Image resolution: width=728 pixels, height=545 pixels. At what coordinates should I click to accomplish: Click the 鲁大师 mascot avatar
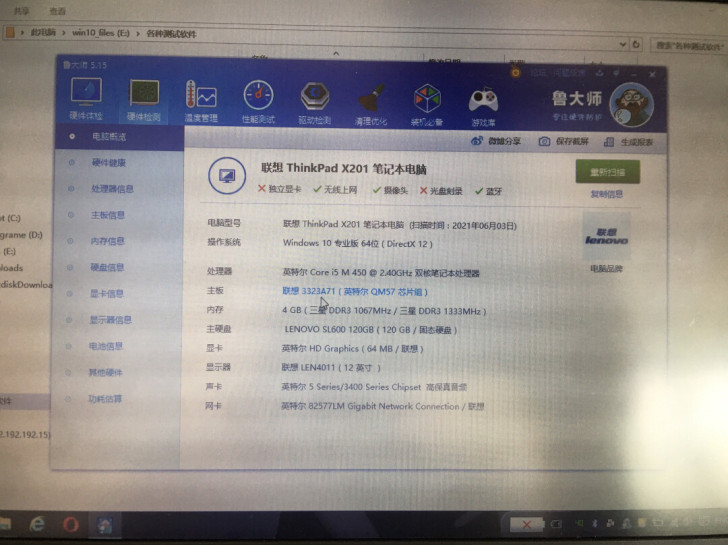pos(632,105)
